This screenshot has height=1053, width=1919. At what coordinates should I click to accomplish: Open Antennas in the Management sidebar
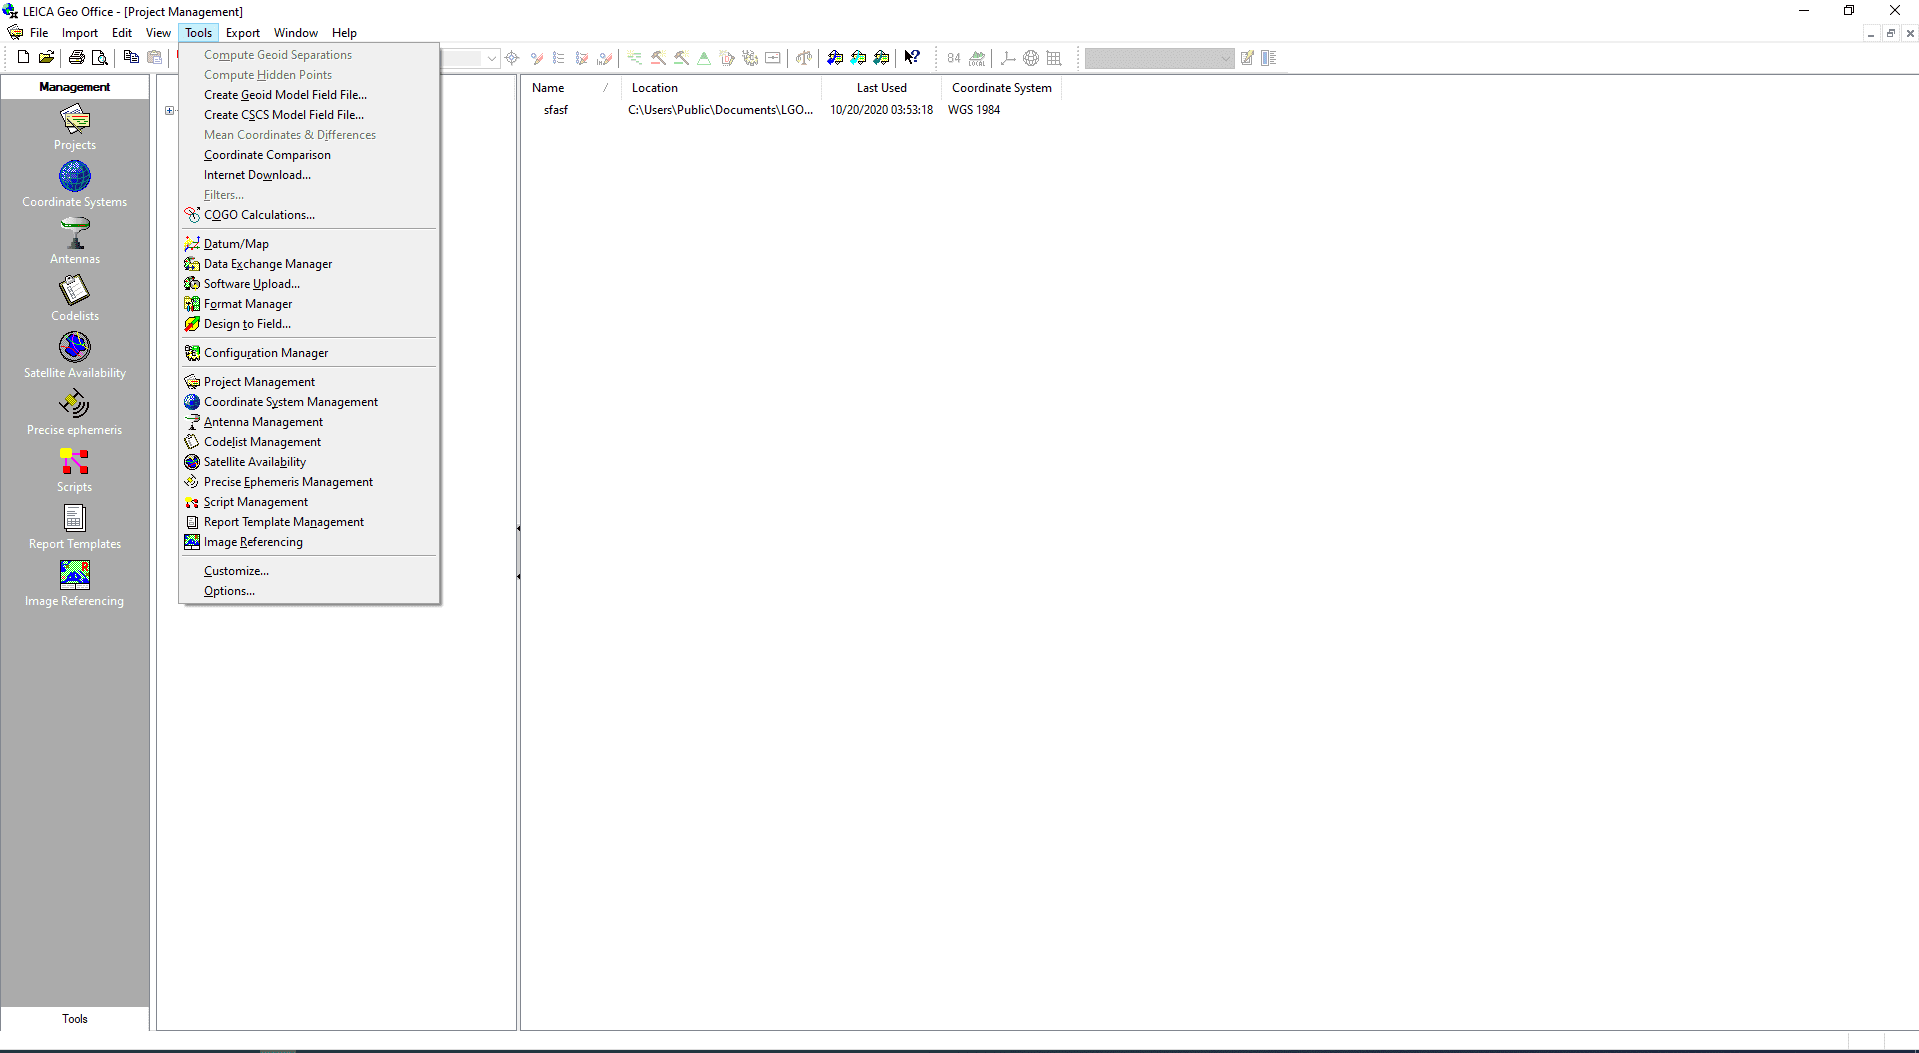click(75, 242)
